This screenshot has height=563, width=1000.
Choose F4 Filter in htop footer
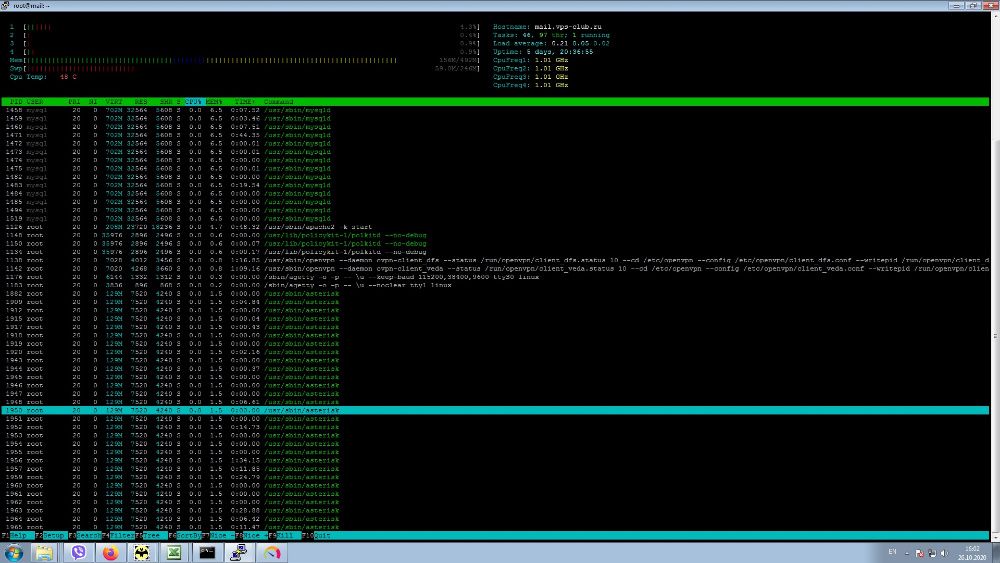pos(119,536)
